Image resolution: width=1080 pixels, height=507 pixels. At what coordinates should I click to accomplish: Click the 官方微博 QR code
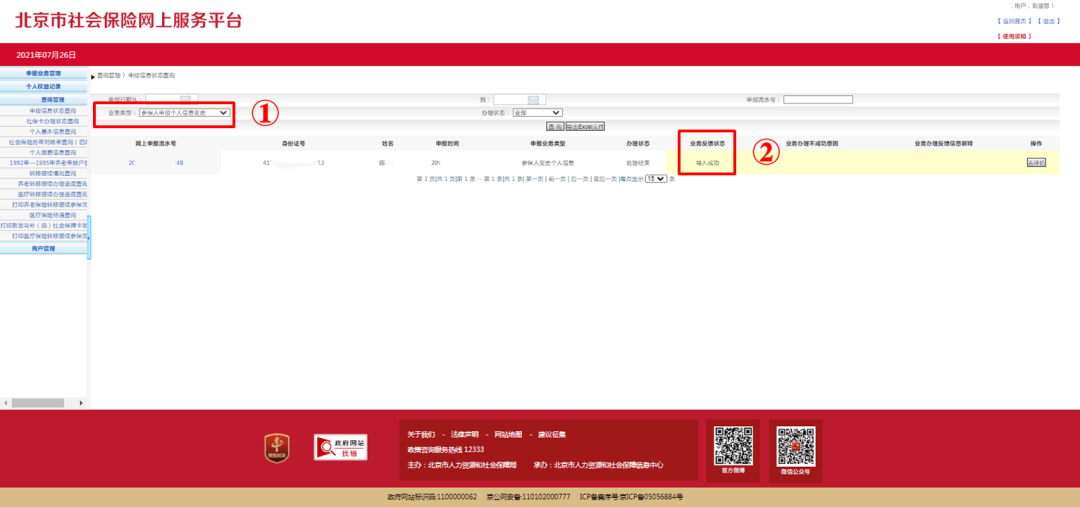point(734,446)
